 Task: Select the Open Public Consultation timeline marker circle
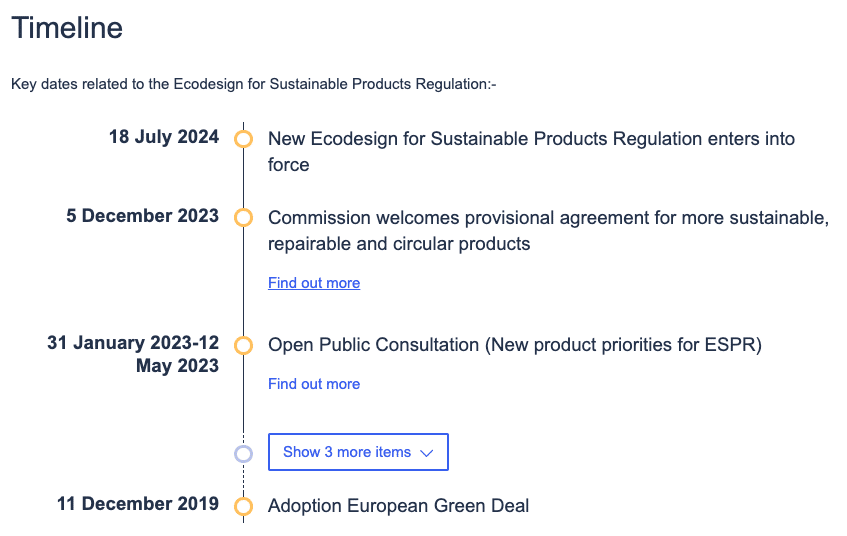click(x=243, y=346)
